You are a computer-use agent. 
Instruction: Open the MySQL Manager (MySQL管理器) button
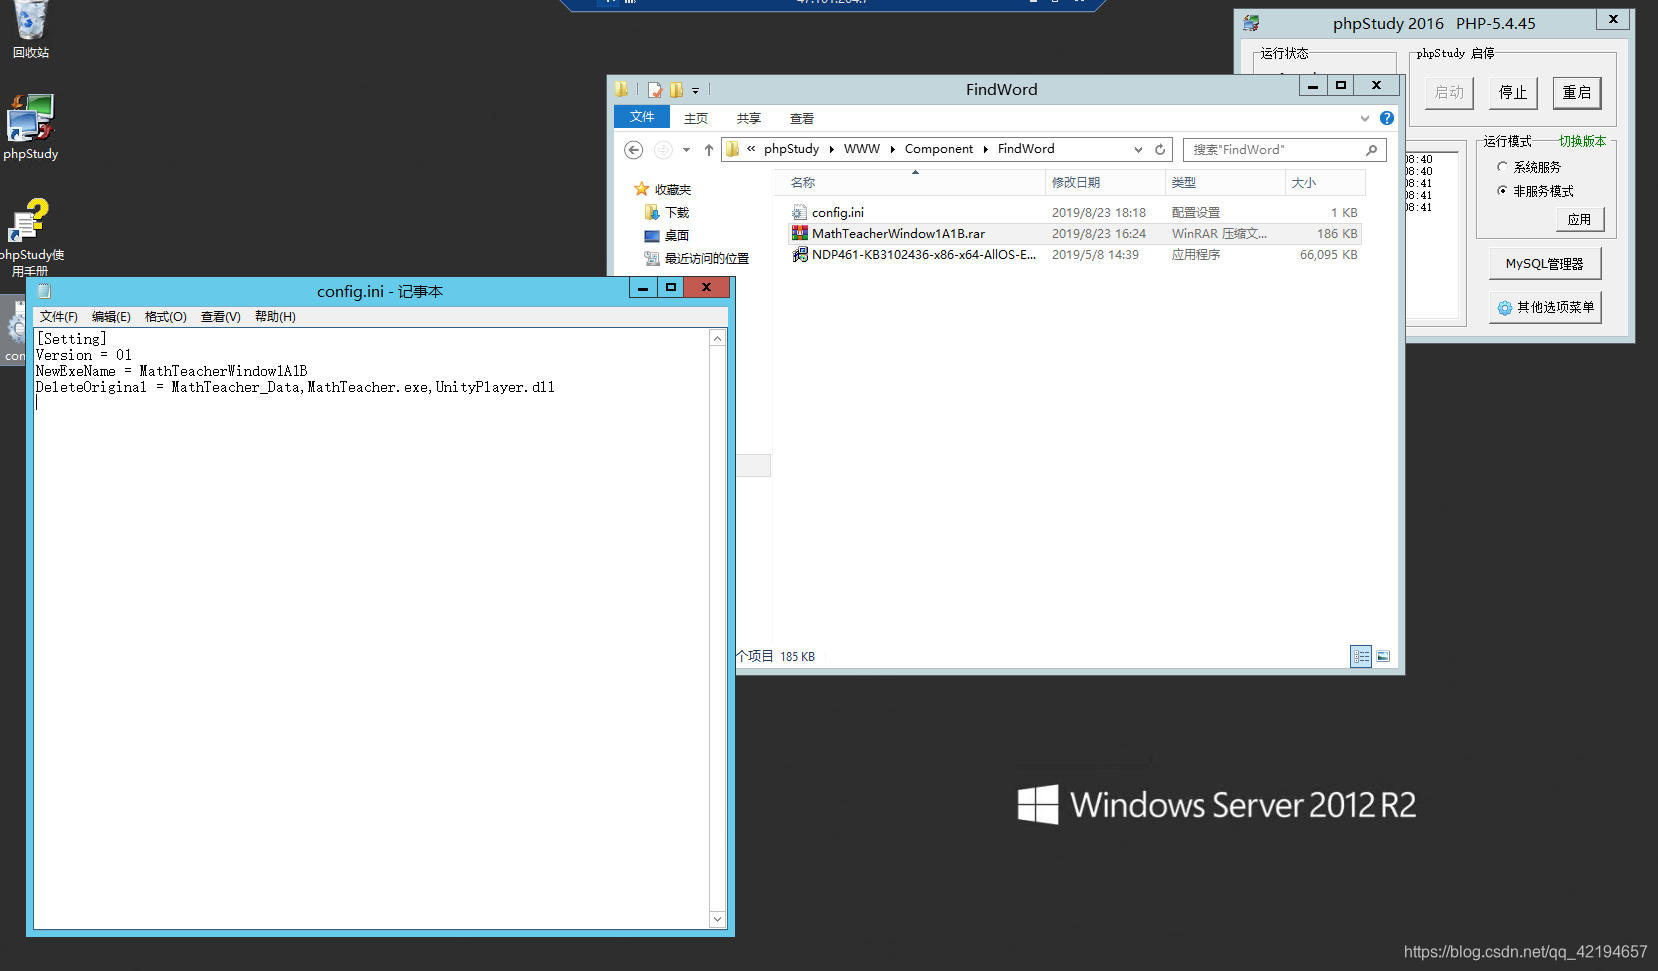click(x=1545, y=264)
